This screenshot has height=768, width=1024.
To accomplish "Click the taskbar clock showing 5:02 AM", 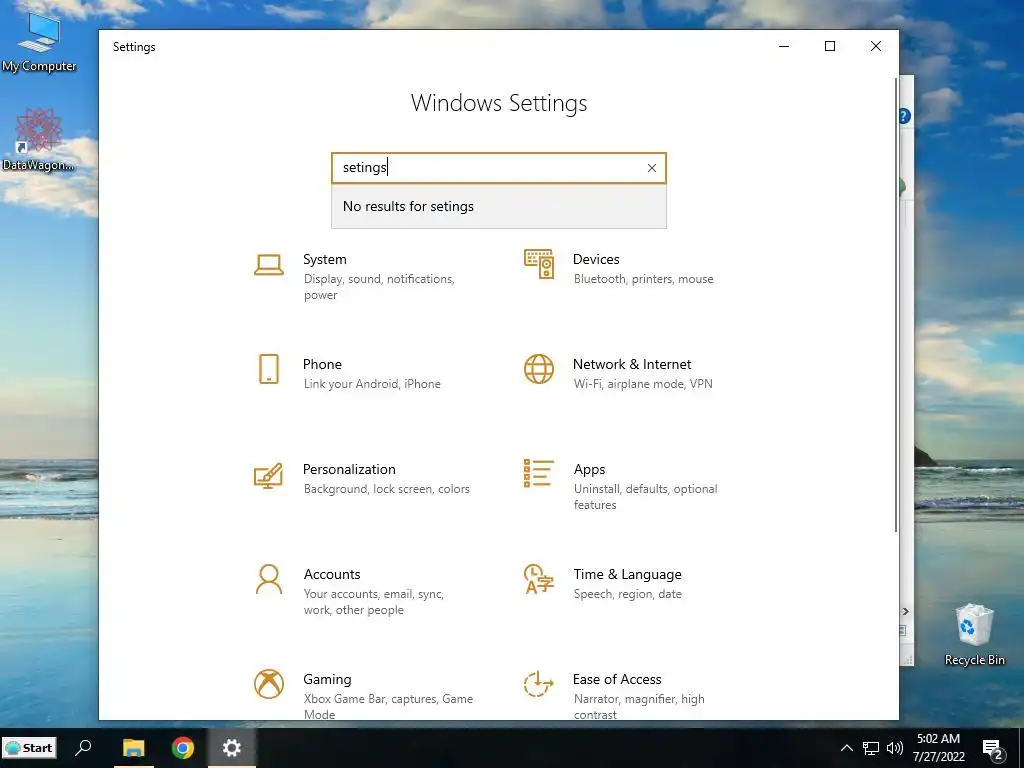I will (938, 748).
